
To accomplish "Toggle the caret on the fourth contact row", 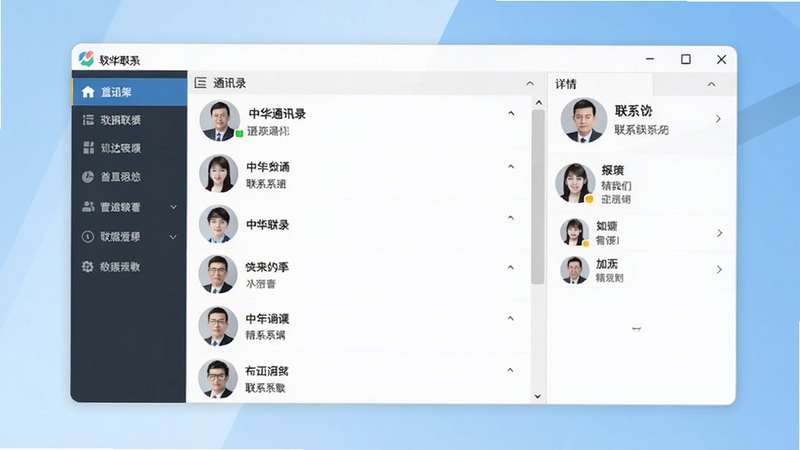I will click(x=511, y=267).
